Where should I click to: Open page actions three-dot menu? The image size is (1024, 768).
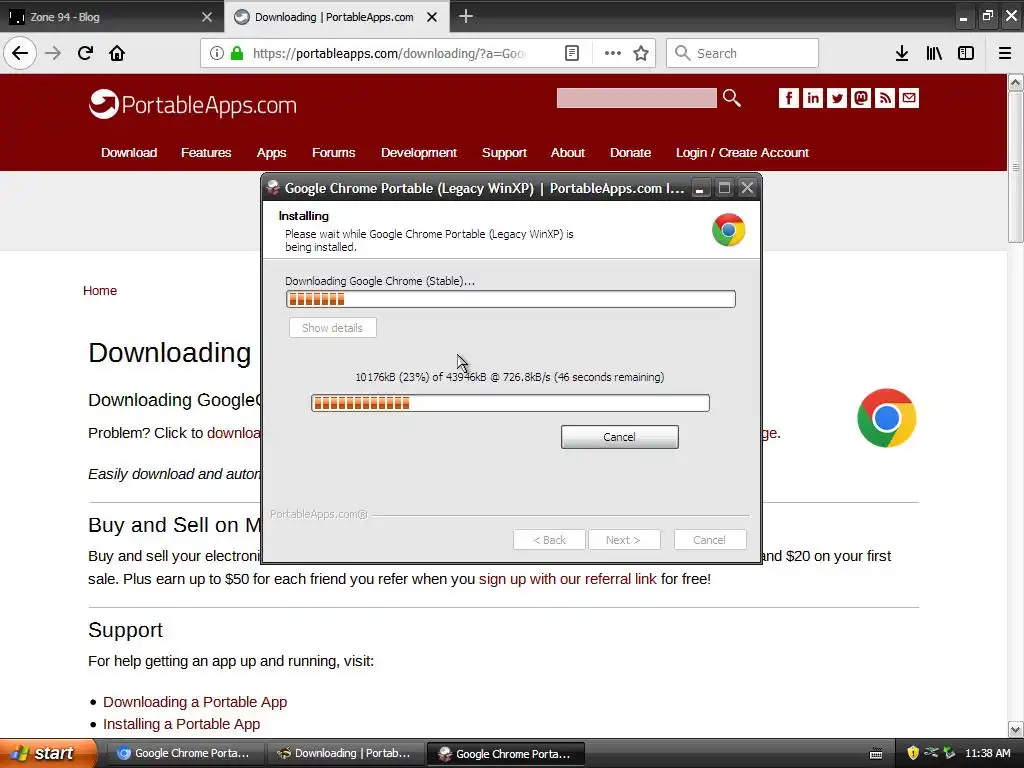pyautogui.click(x=613, y=53)
